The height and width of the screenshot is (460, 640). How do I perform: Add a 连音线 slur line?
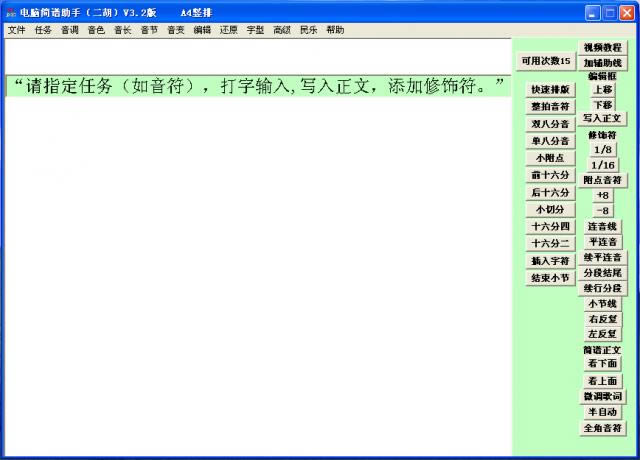point(603,227)
